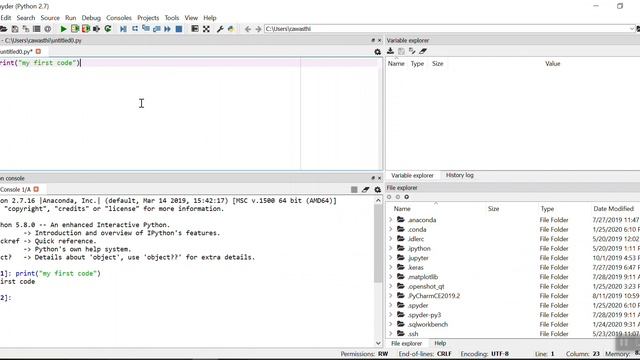Open the Projects menu

(148, 18)
